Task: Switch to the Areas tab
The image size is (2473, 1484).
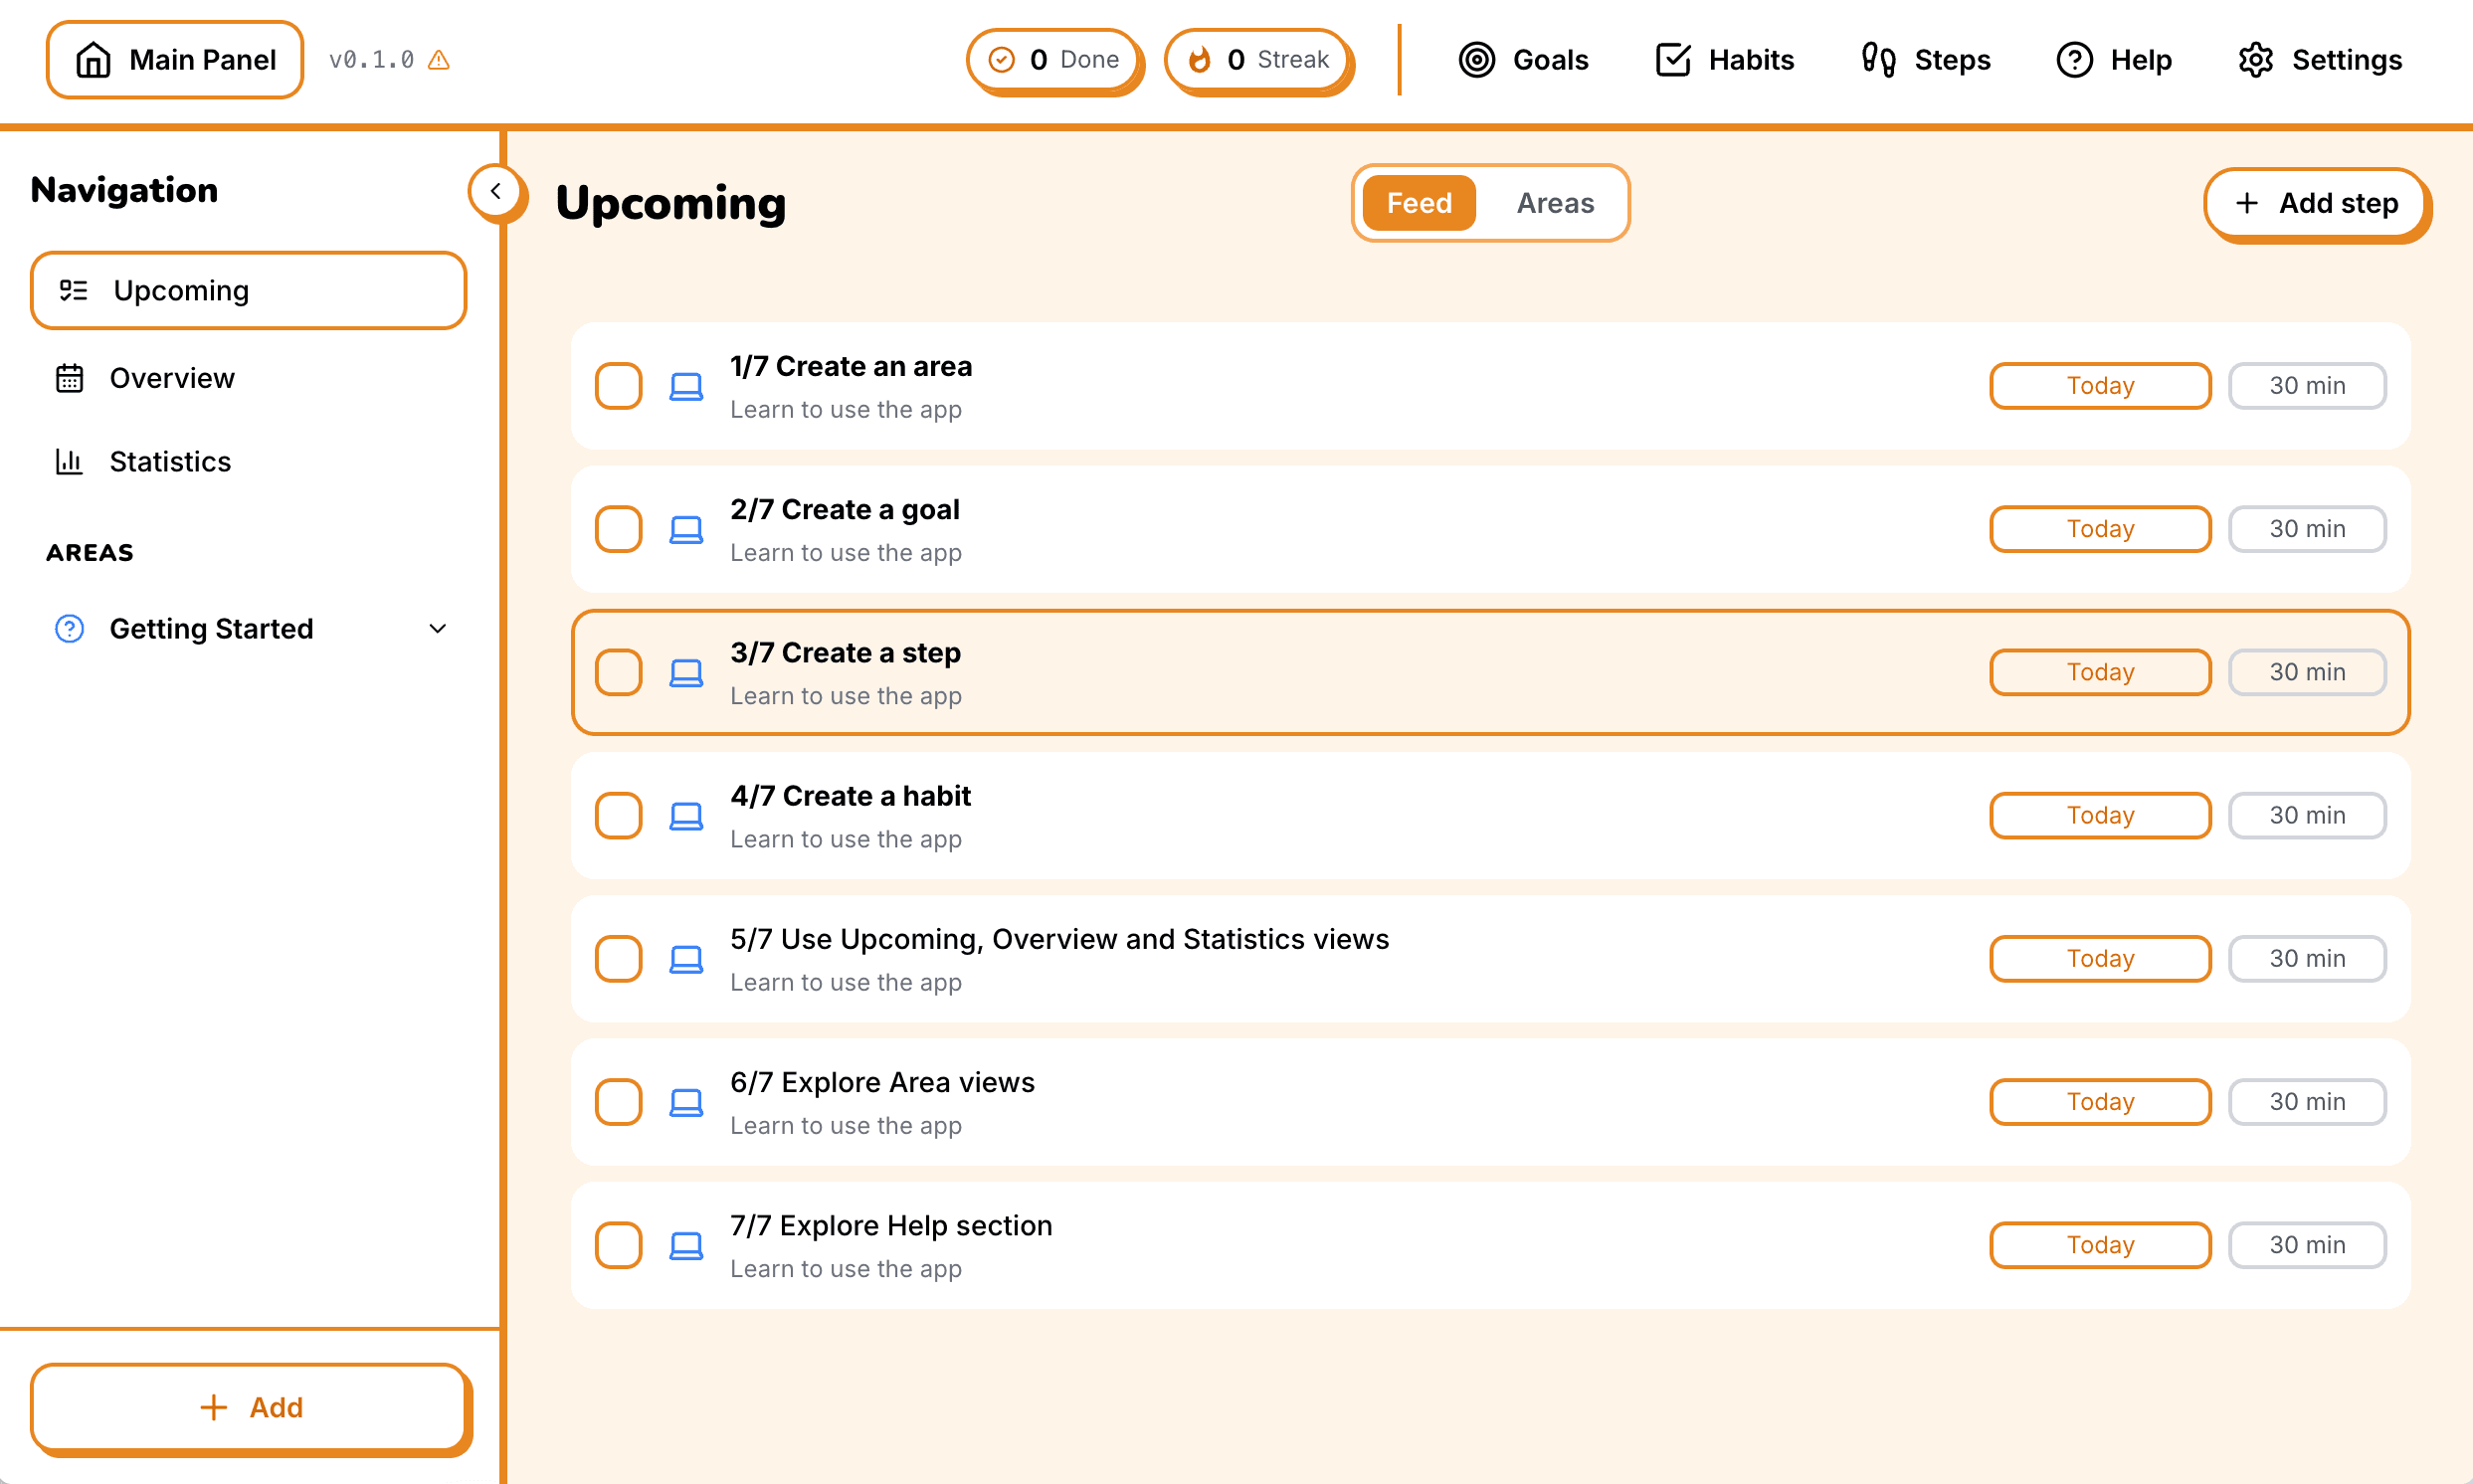Action: 1554,203
